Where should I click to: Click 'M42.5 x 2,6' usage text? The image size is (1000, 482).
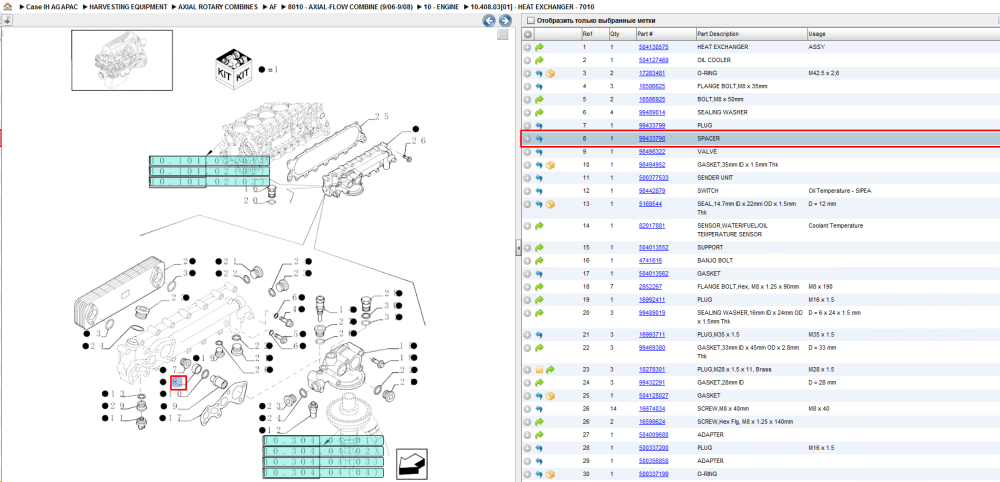(x=823, y=73)
